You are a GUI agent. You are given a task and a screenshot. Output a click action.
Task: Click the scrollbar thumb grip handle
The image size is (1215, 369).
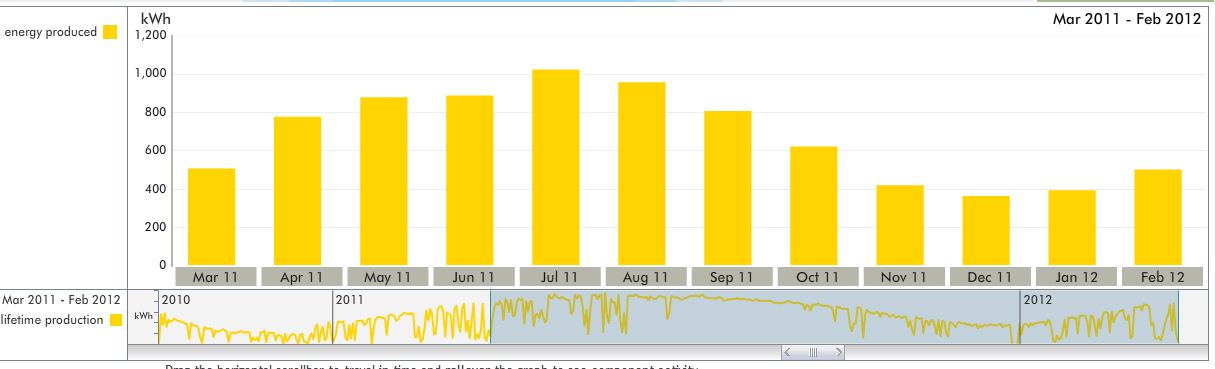(x=813, y=352)
